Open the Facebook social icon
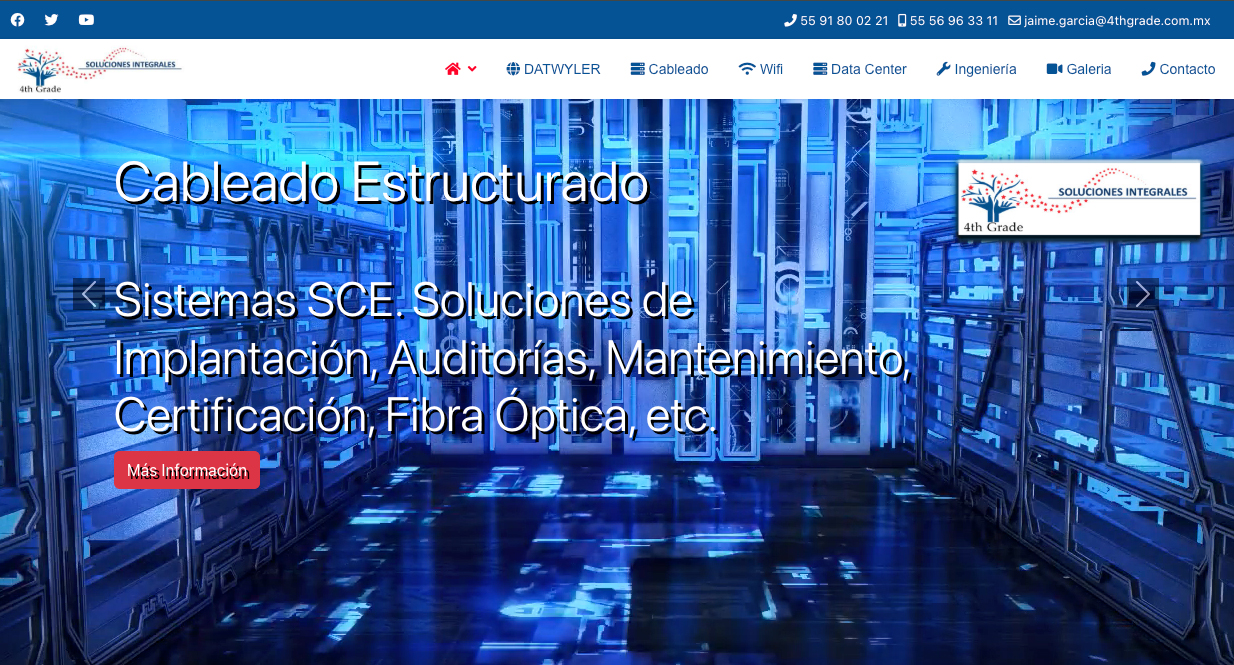 (x=17, y=20)
